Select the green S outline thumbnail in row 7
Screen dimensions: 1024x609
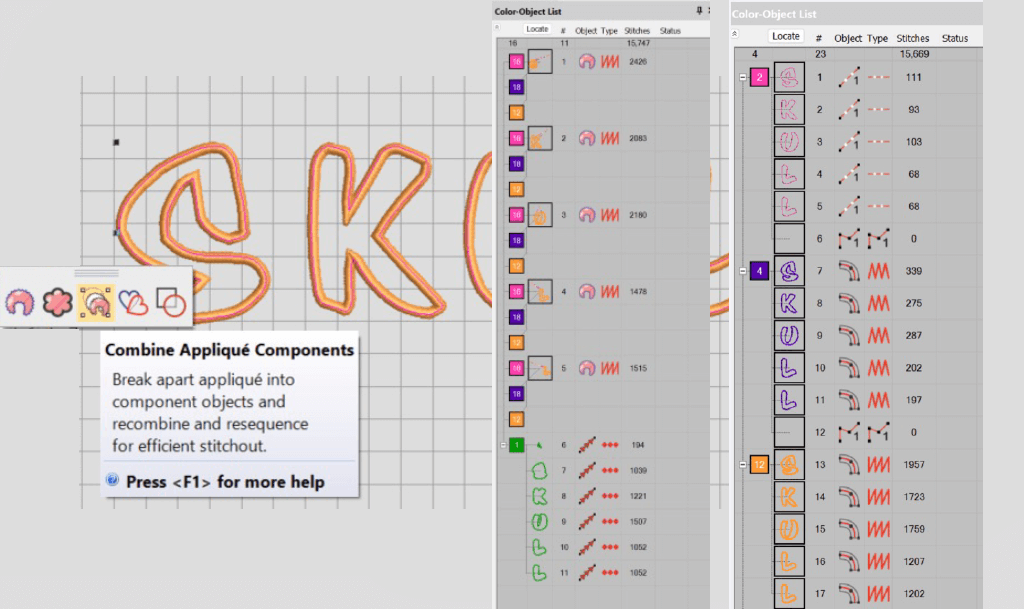click(x=541, y=470)
